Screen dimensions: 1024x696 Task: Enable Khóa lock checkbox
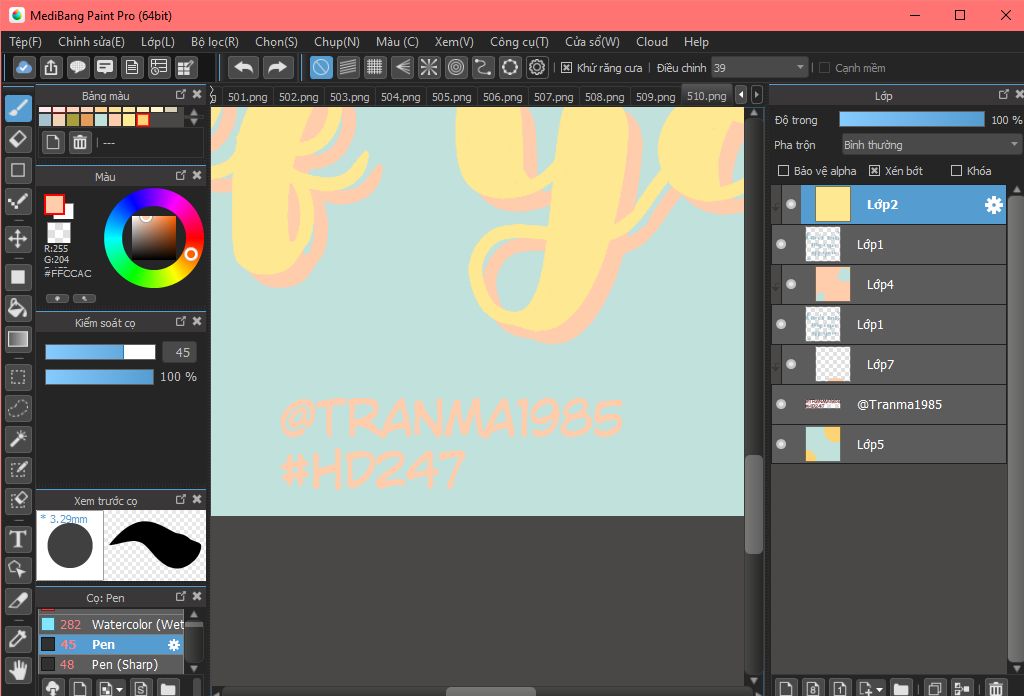[x=956, y=171]
